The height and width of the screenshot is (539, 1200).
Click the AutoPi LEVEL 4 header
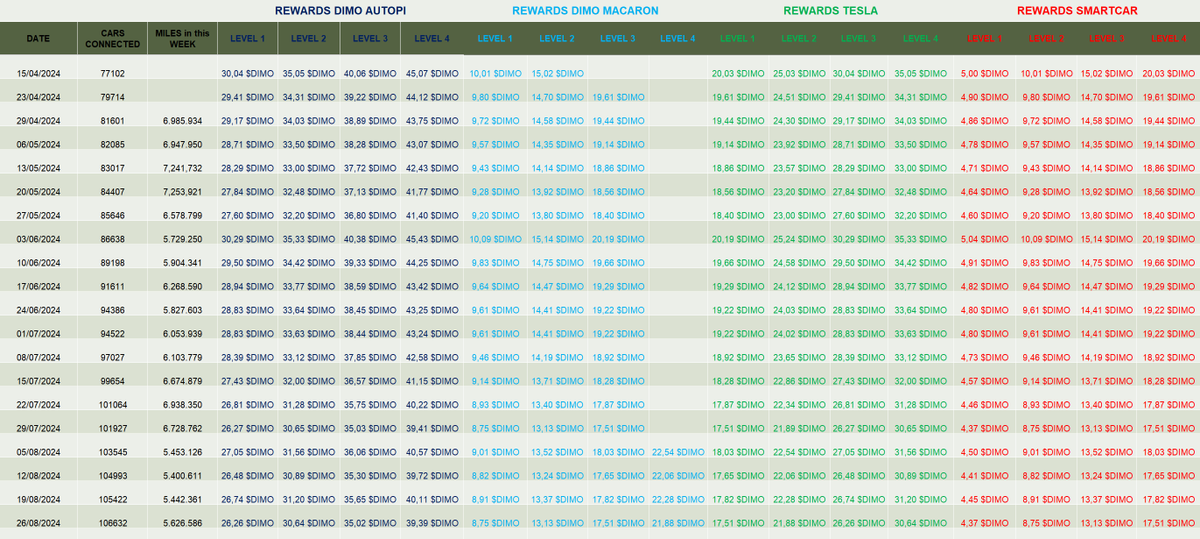[x=432, y=38]
